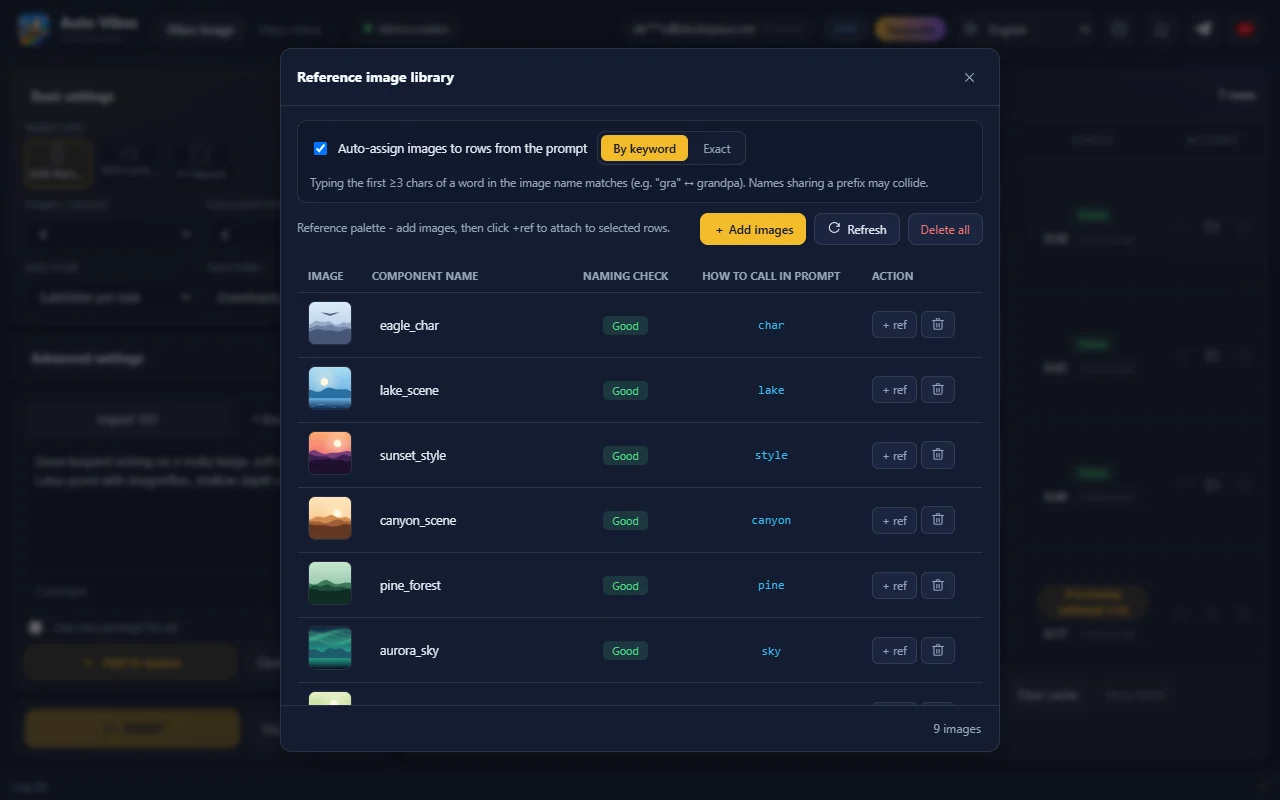This screenshot has width=1280, height=800.
Task: Select the By keyword matching mode
Action: pyautogui.click(x=644, y=148)
